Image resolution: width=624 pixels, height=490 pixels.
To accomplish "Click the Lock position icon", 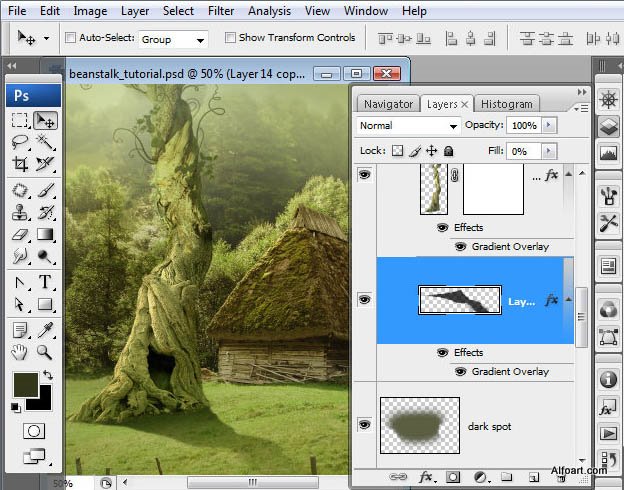I will point(431,151).
